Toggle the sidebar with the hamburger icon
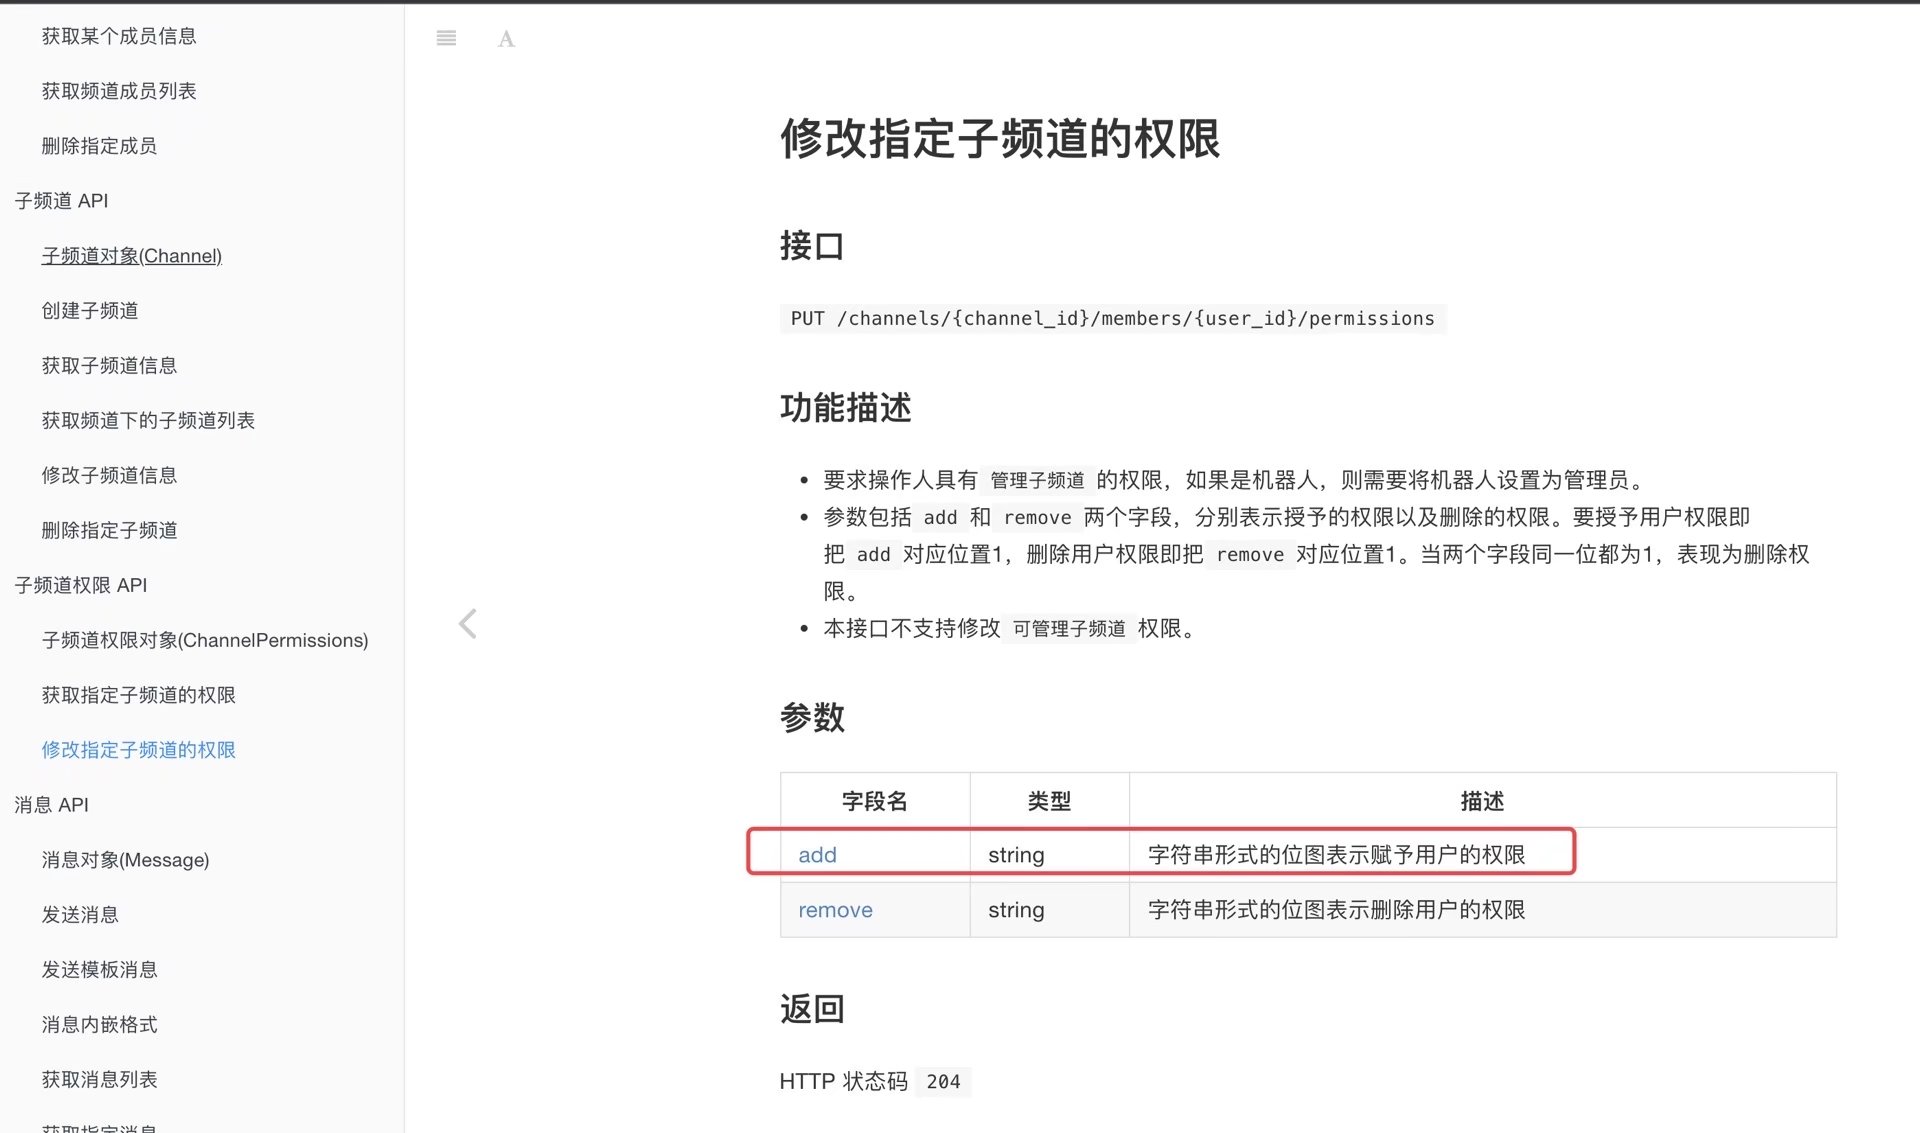This screenshot has width=1920, height=1133. 446,38
